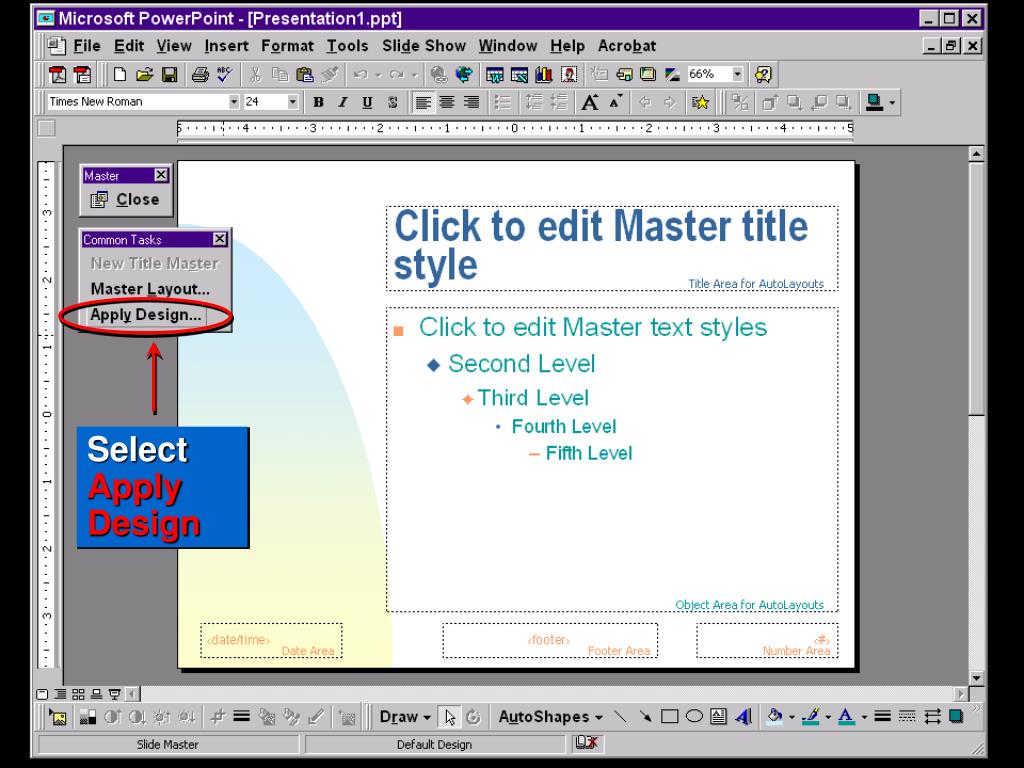This screenshot has height=768, width=1024.
Task: Open the Acrobat menu
Action: pos(627,46)
